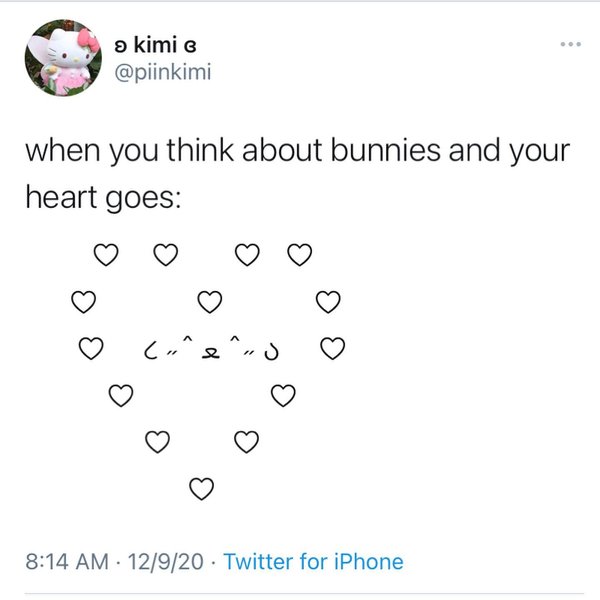Click the right heart just above bottom tip
This screenshot has height=600, width=600.
[x=247, y=440]
